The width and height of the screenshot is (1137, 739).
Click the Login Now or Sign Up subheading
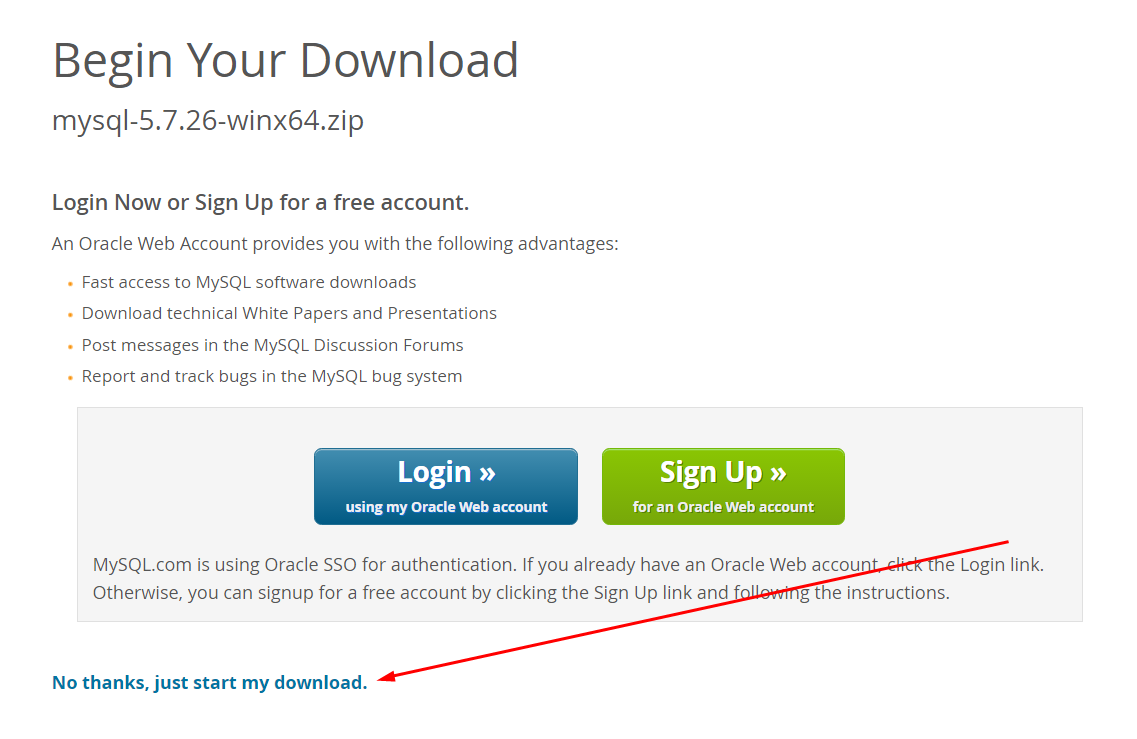(260, 202)
